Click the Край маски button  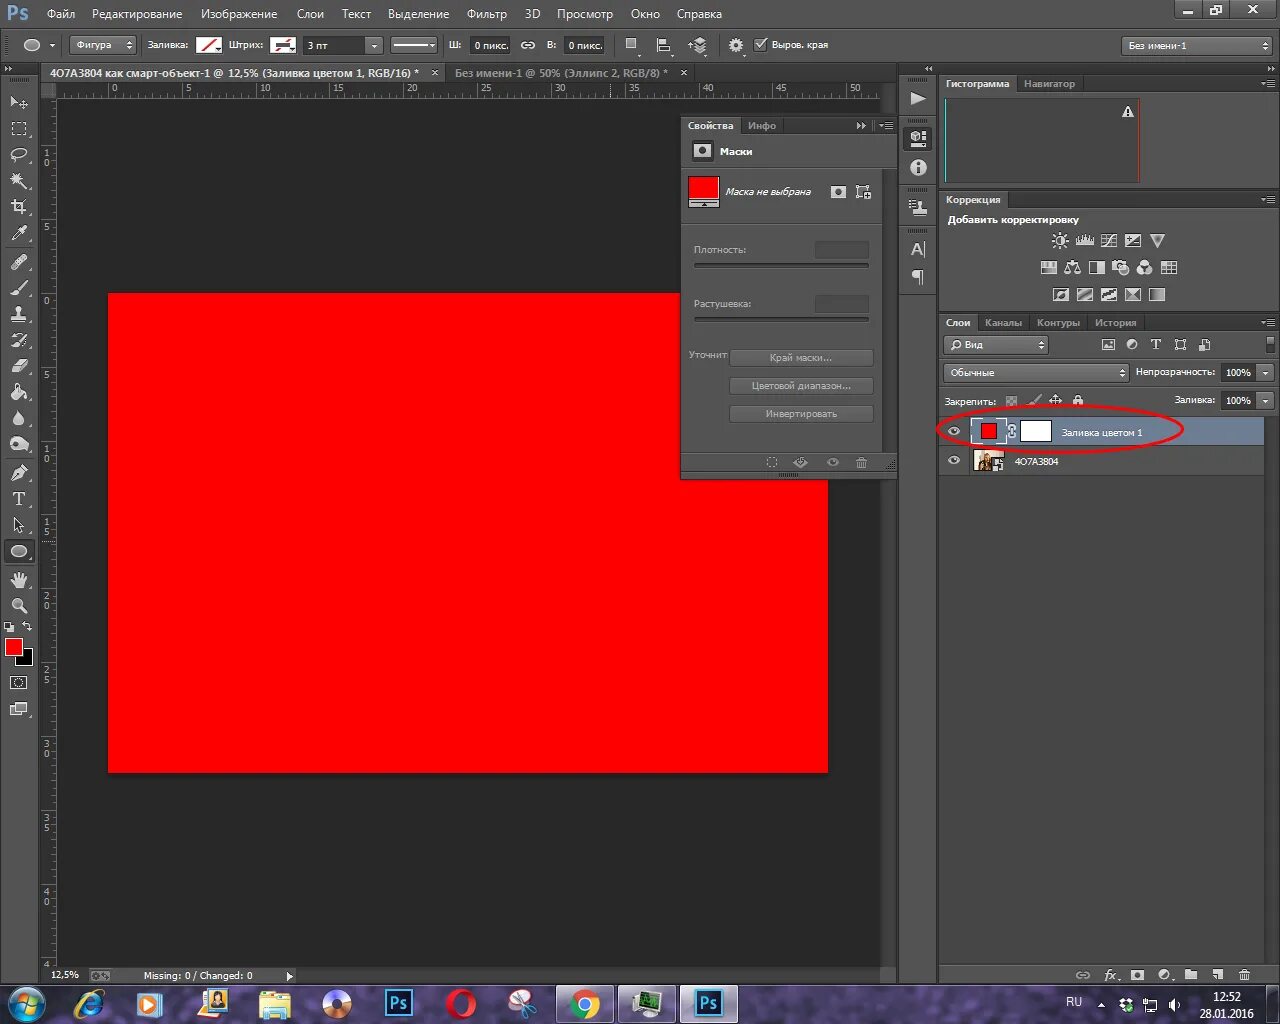801,358
